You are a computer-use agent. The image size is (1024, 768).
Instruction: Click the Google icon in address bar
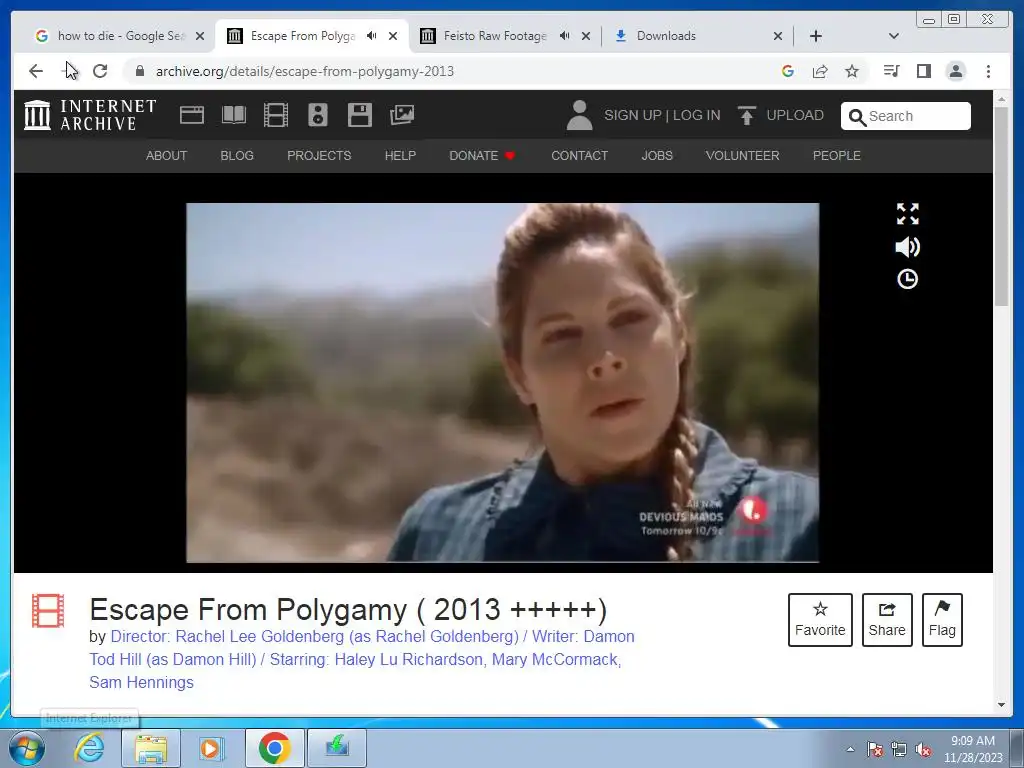point(788,71)
